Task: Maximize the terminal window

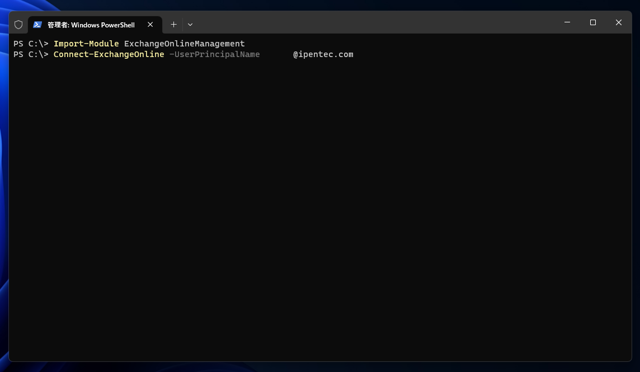Action: 593,22
